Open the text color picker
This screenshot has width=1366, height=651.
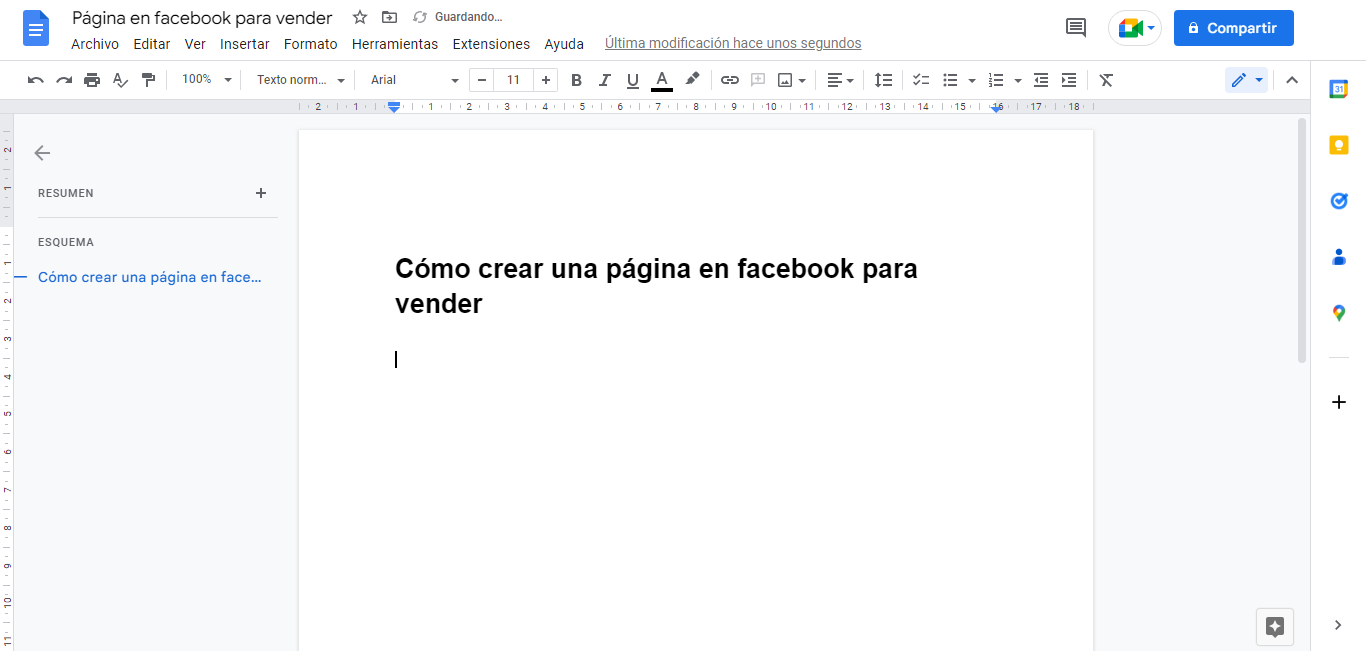(661, 80)
